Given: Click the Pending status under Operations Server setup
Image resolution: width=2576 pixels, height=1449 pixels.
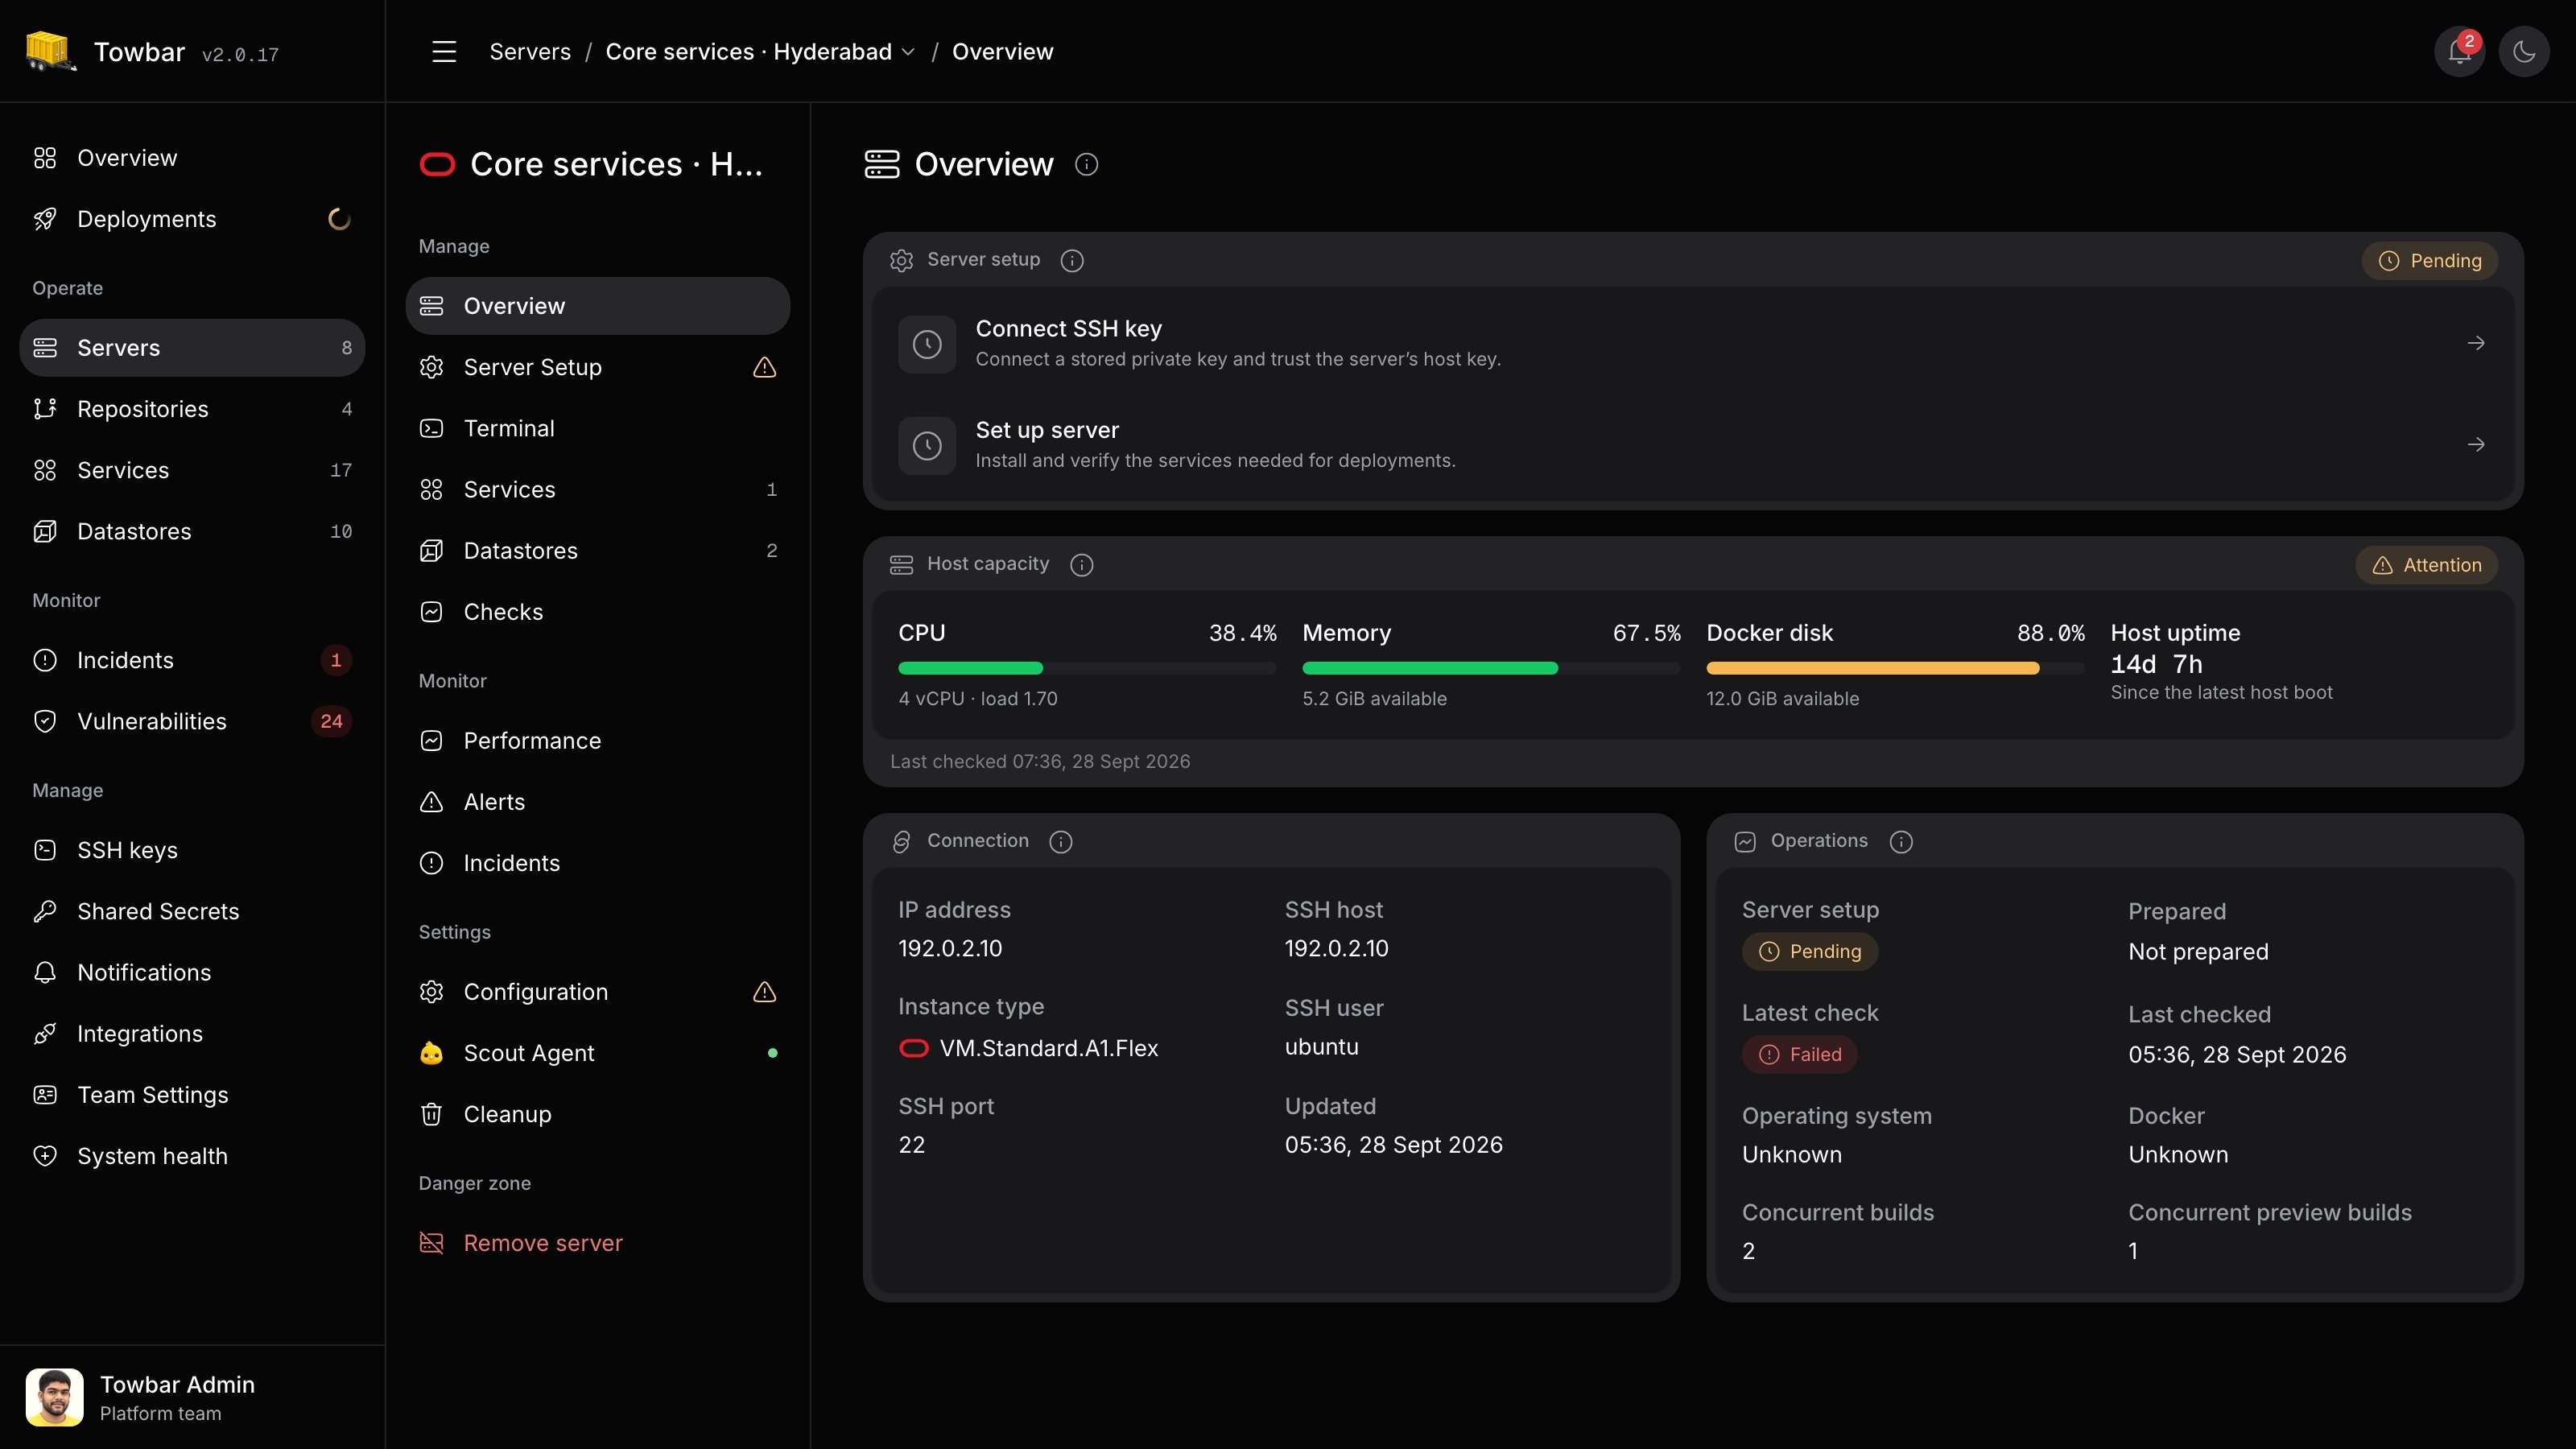Looking at the screenshot, I should (1810, 951).
